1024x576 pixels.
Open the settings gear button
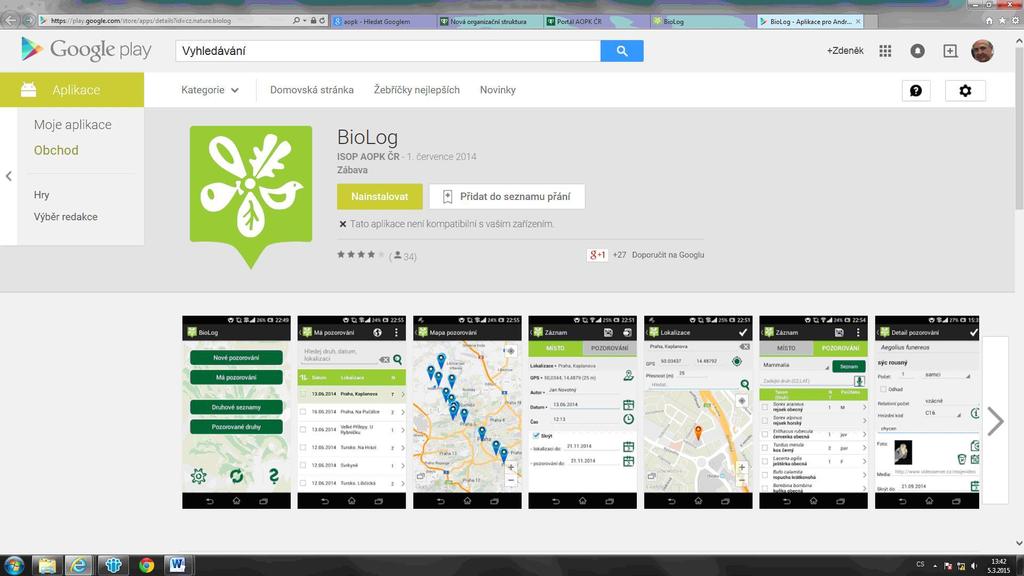point(965,91)
